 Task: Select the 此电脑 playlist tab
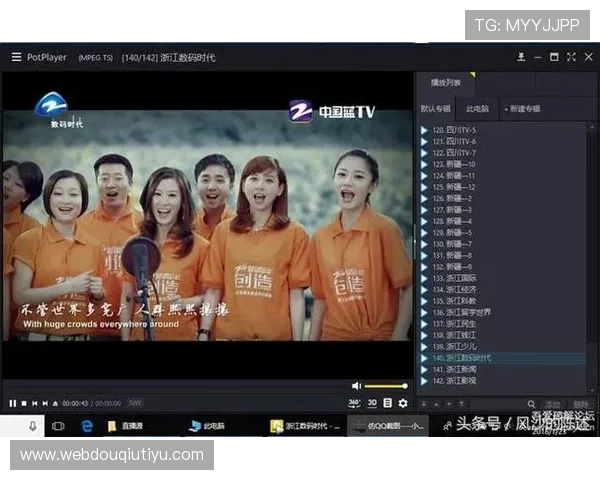coord(477,108)
